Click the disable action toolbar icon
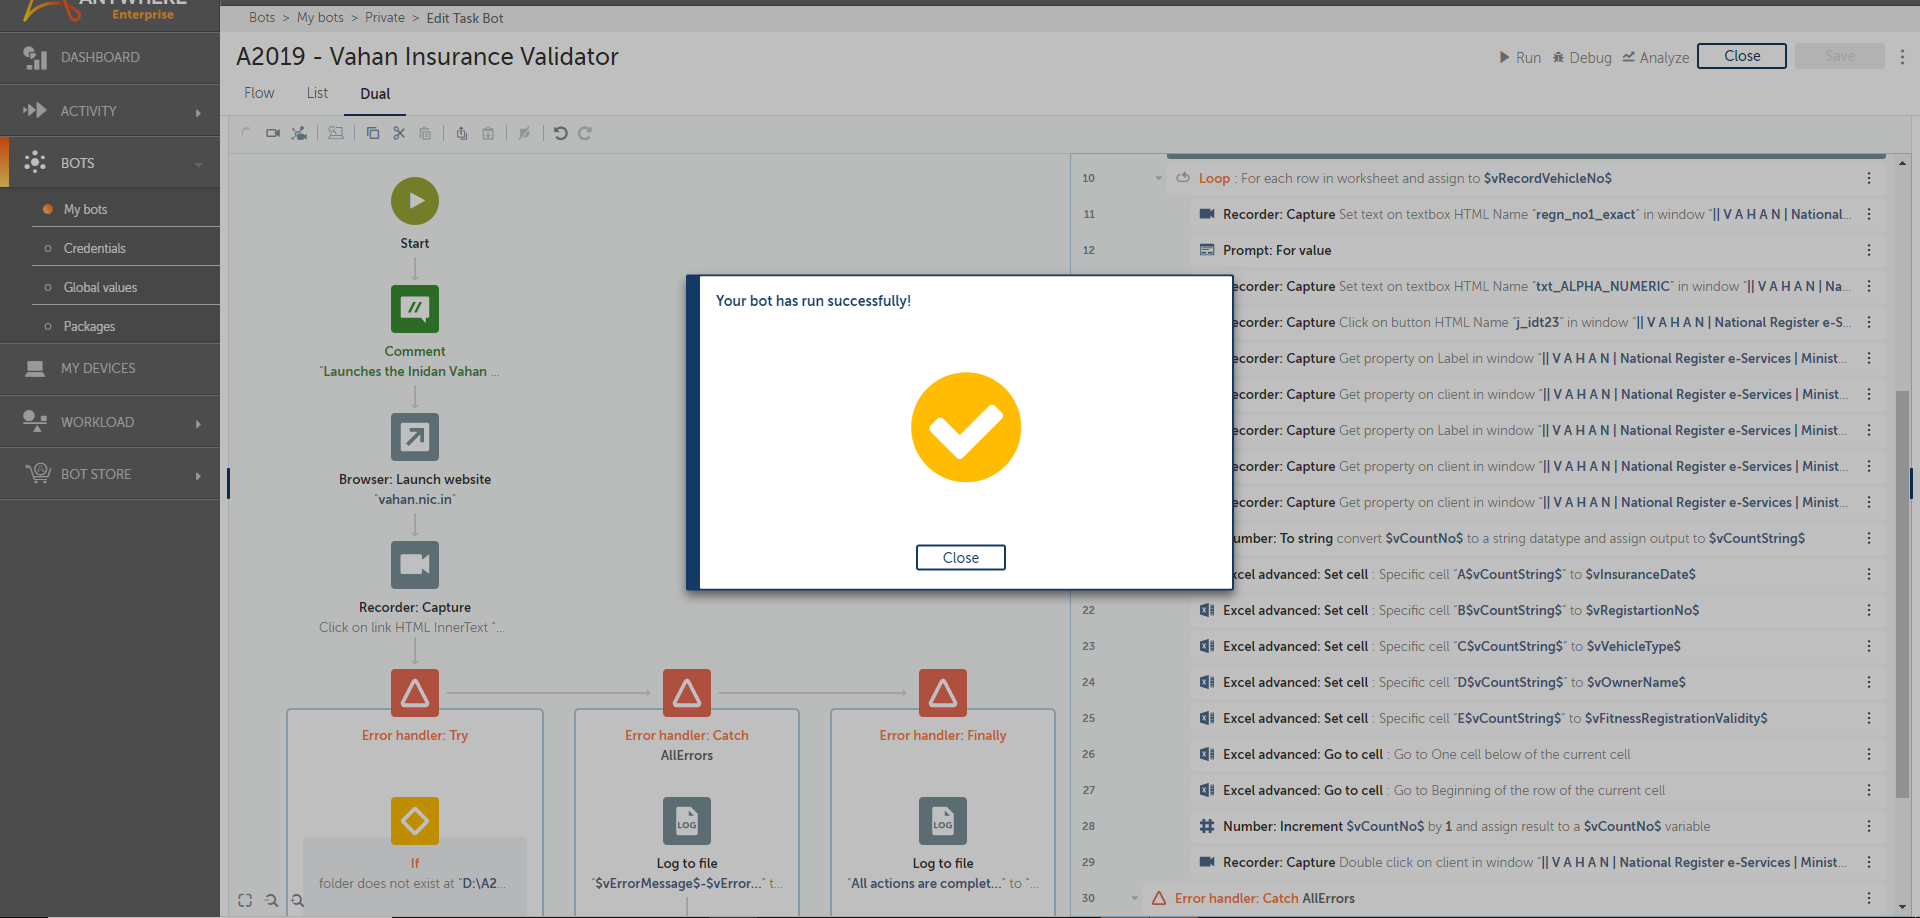This screenshot has width=1920, height=918. (x=524, y=133)
